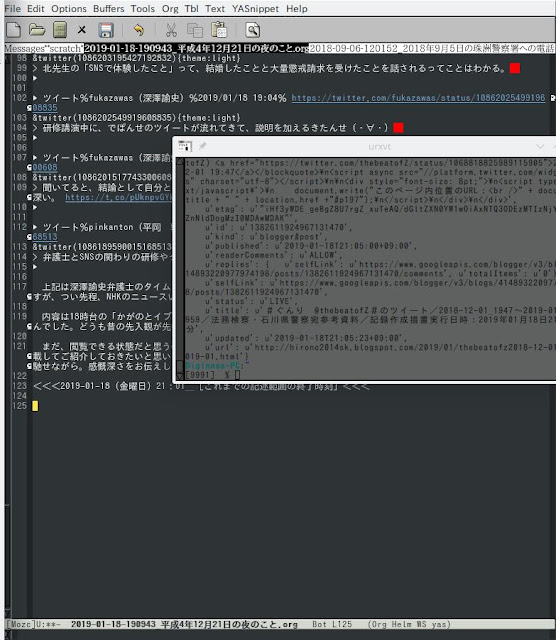Select the 2019-01-18-190943 org buffer tab
The height and width of the screenshot is (640, 556).
(x=196, y=48)
